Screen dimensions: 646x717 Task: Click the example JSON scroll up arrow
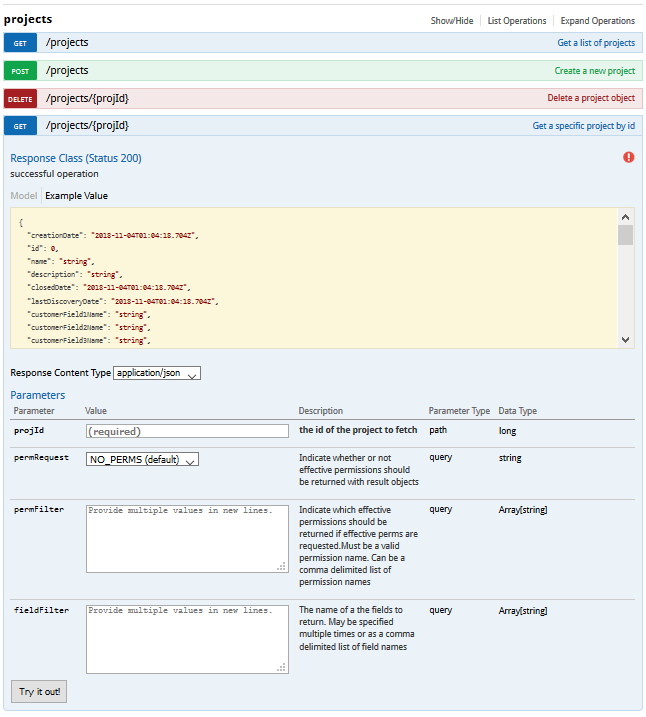click(625, 217)
